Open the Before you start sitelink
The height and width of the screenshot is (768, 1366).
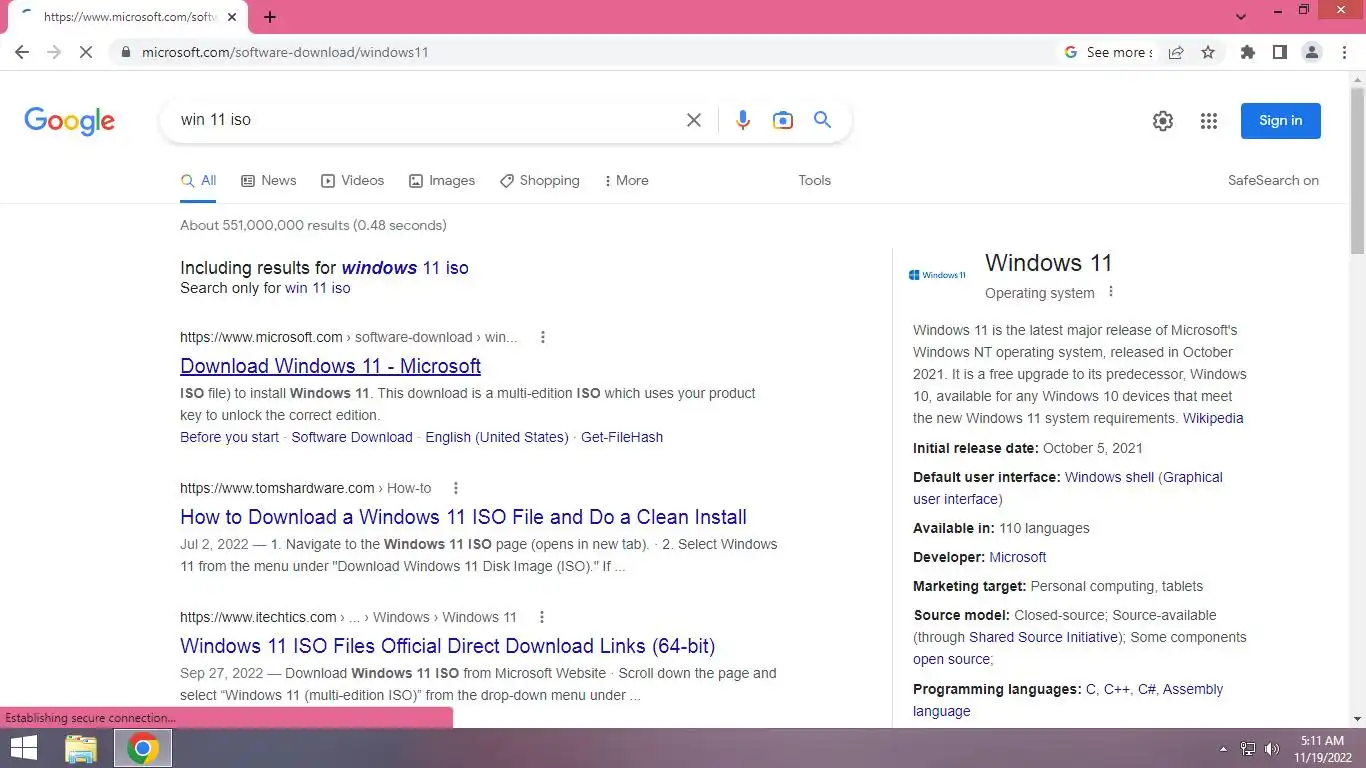229,437
